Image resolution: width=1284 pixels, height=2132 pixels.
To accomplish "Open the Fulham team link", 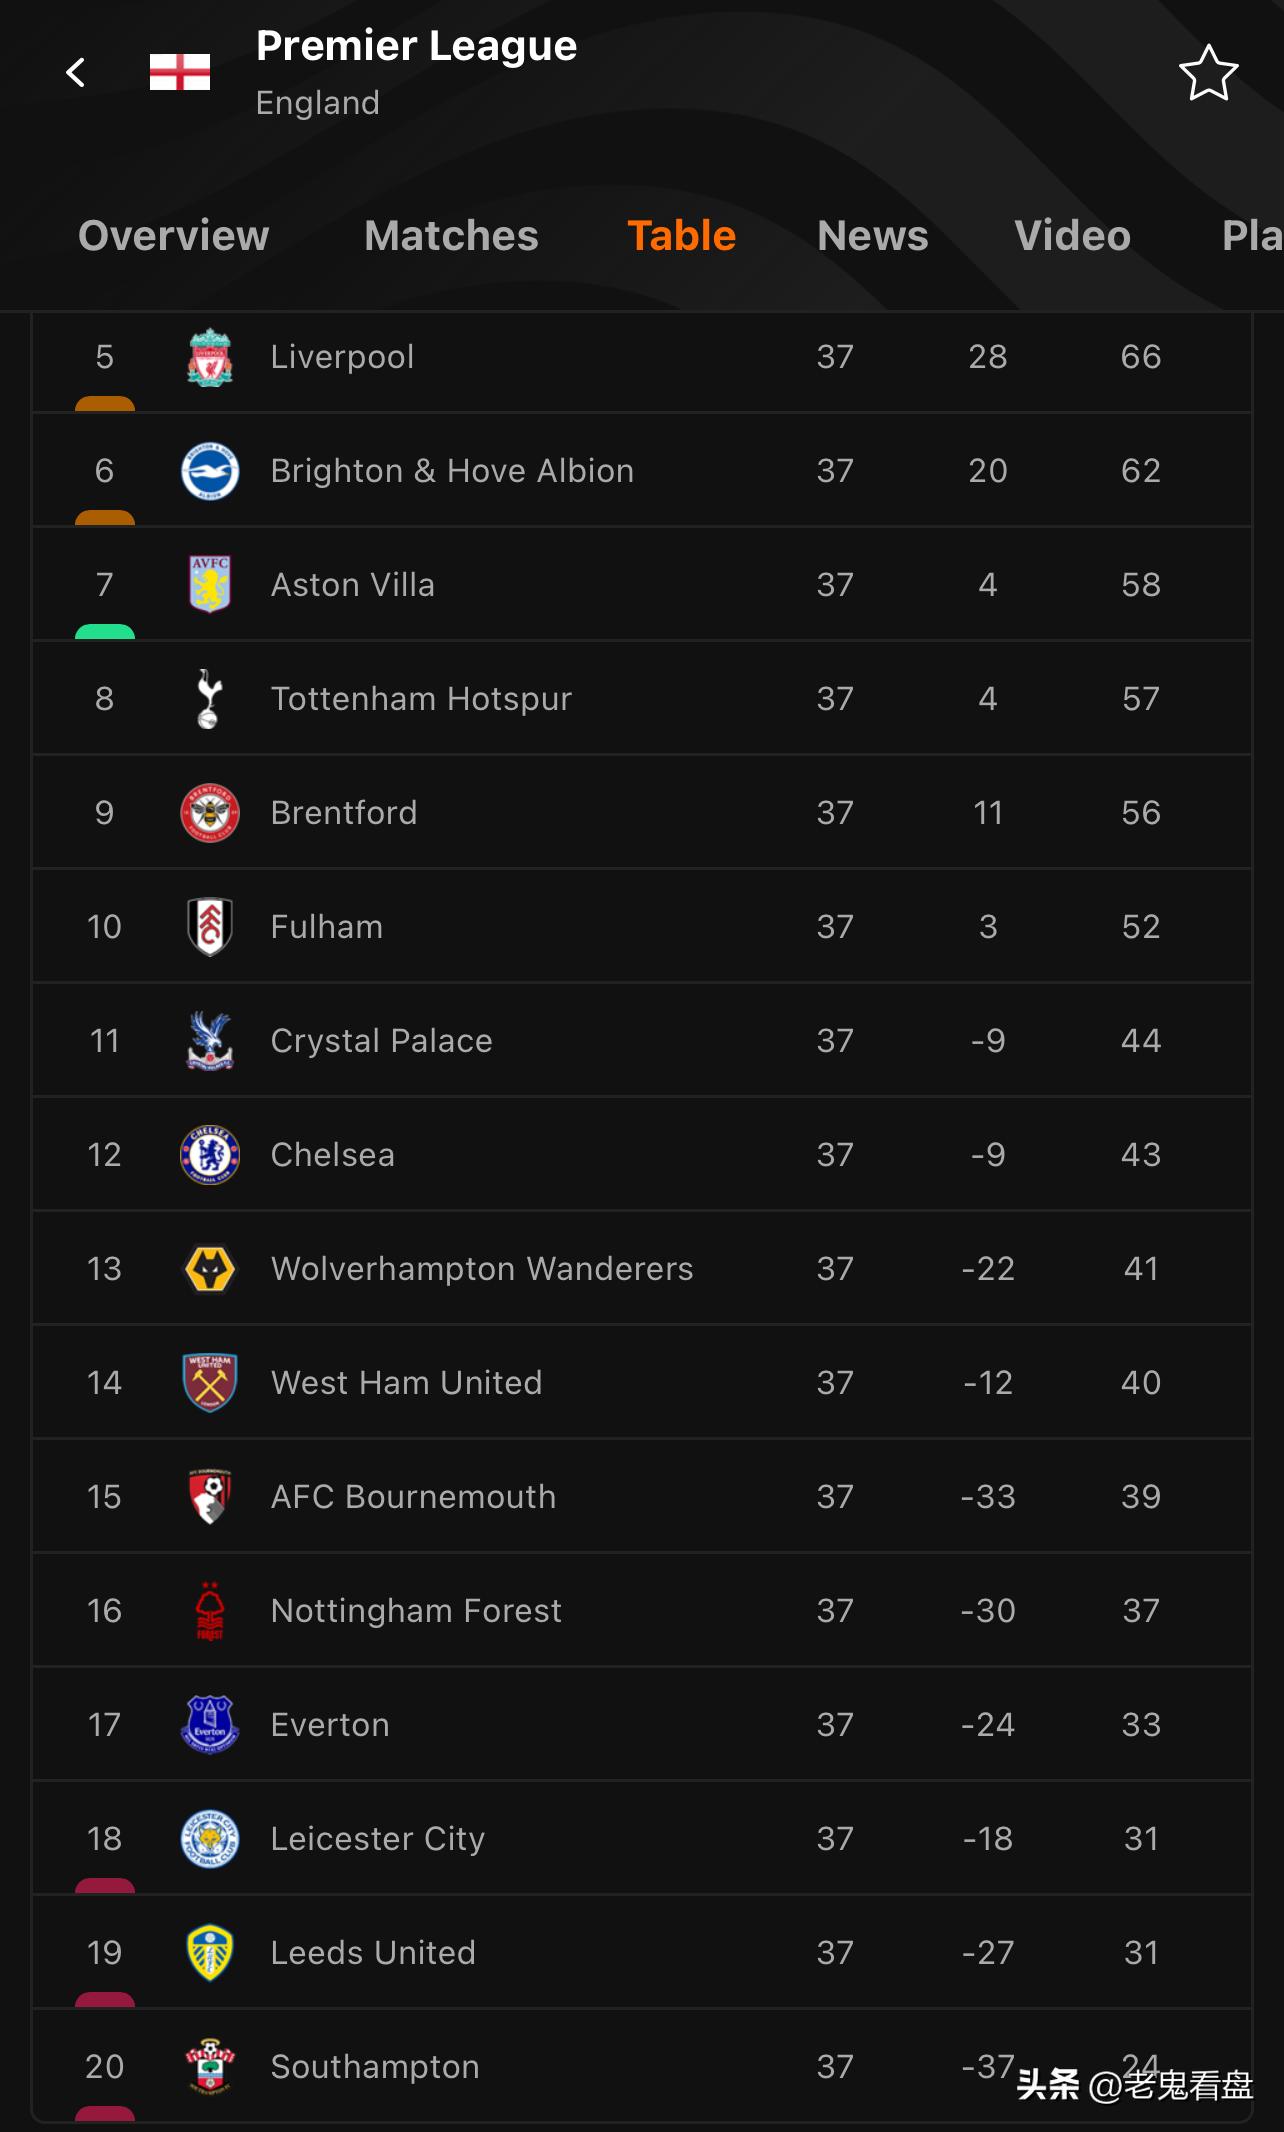I will [x=327, y=927].
